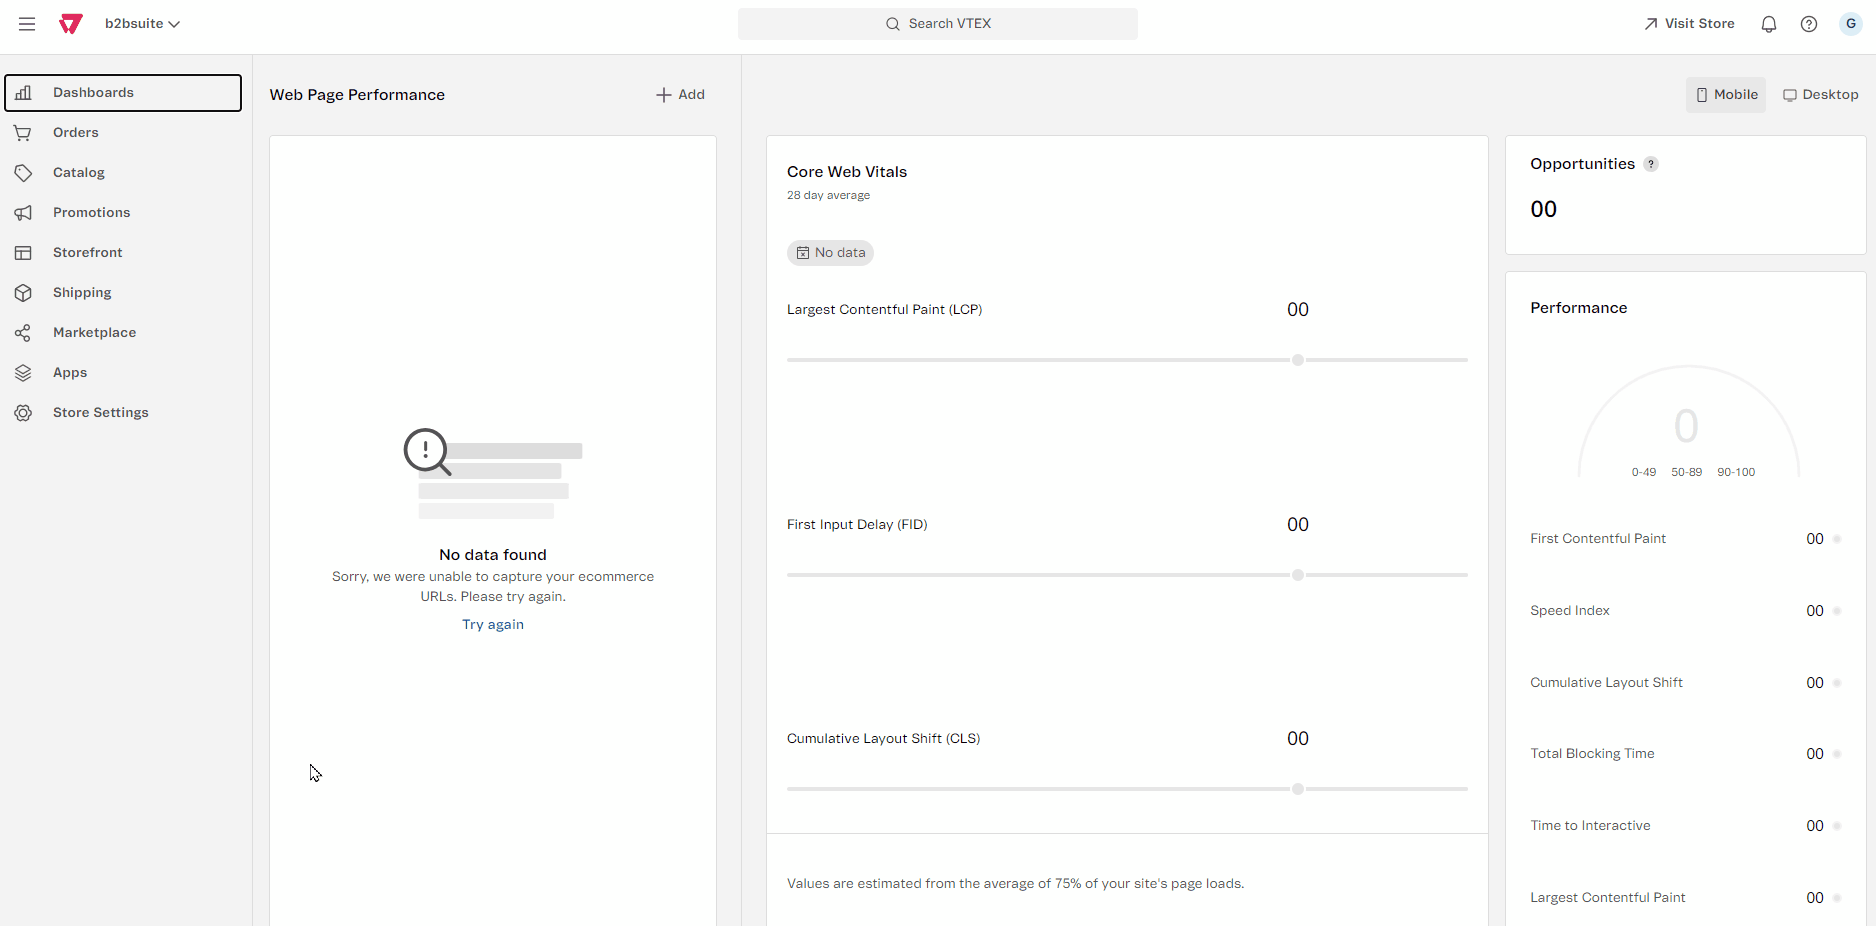Expand the Catalog sidebar section
The image size is (1876, 926).
point(79,173)
